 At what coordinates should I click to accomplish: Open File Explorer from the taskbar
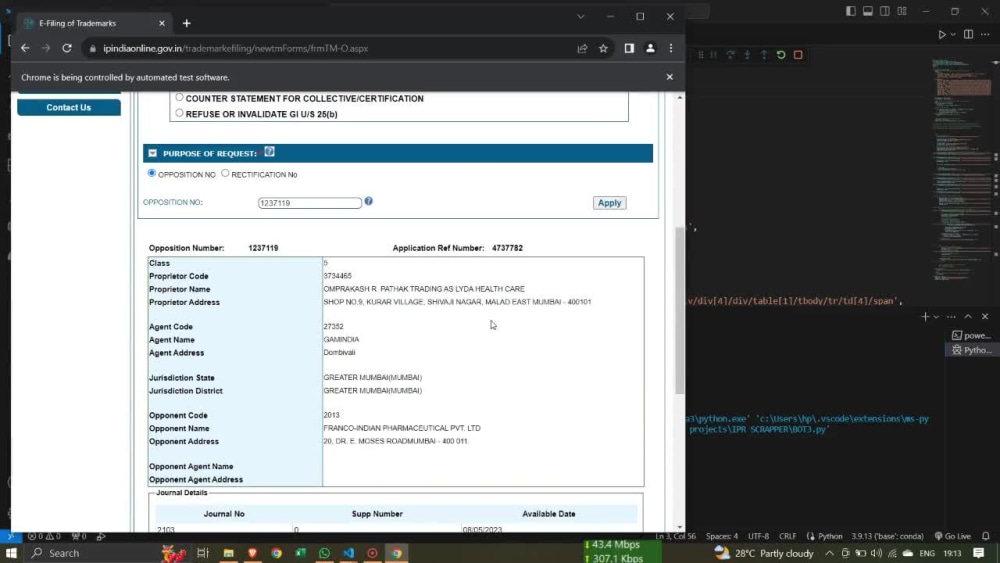click(x=228, y=553)
